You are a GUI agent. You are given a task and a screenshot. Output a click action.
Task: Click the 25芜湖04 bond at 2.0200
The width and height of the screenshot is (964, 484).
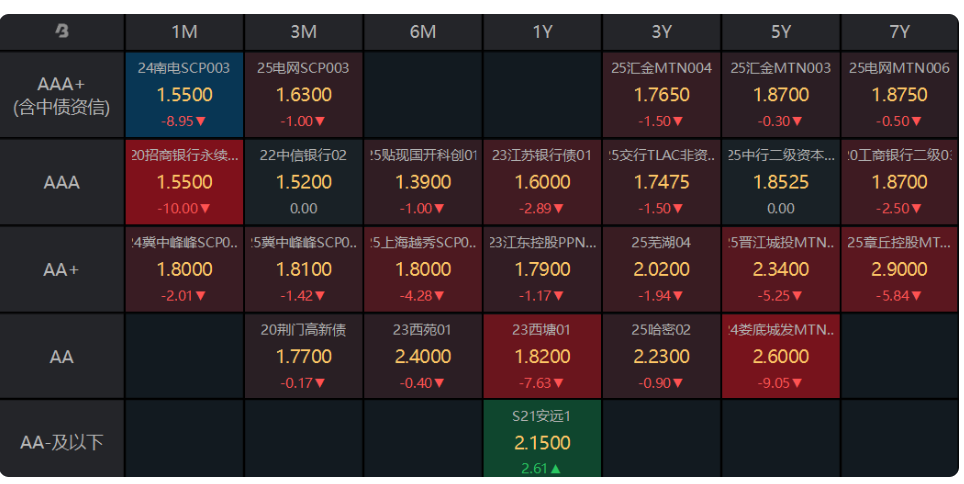tap(661, 270)
